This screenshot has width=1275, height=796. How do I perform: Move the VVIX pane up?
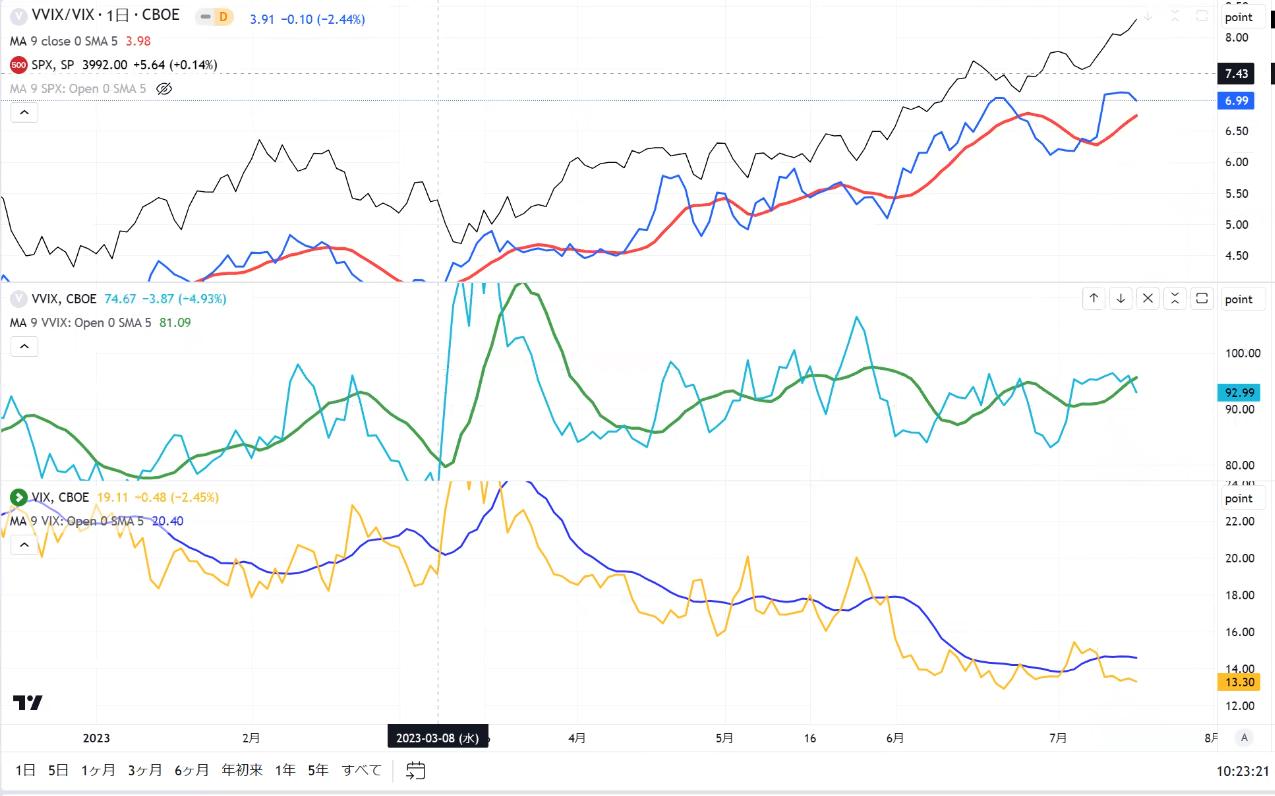pos(1094,298)
